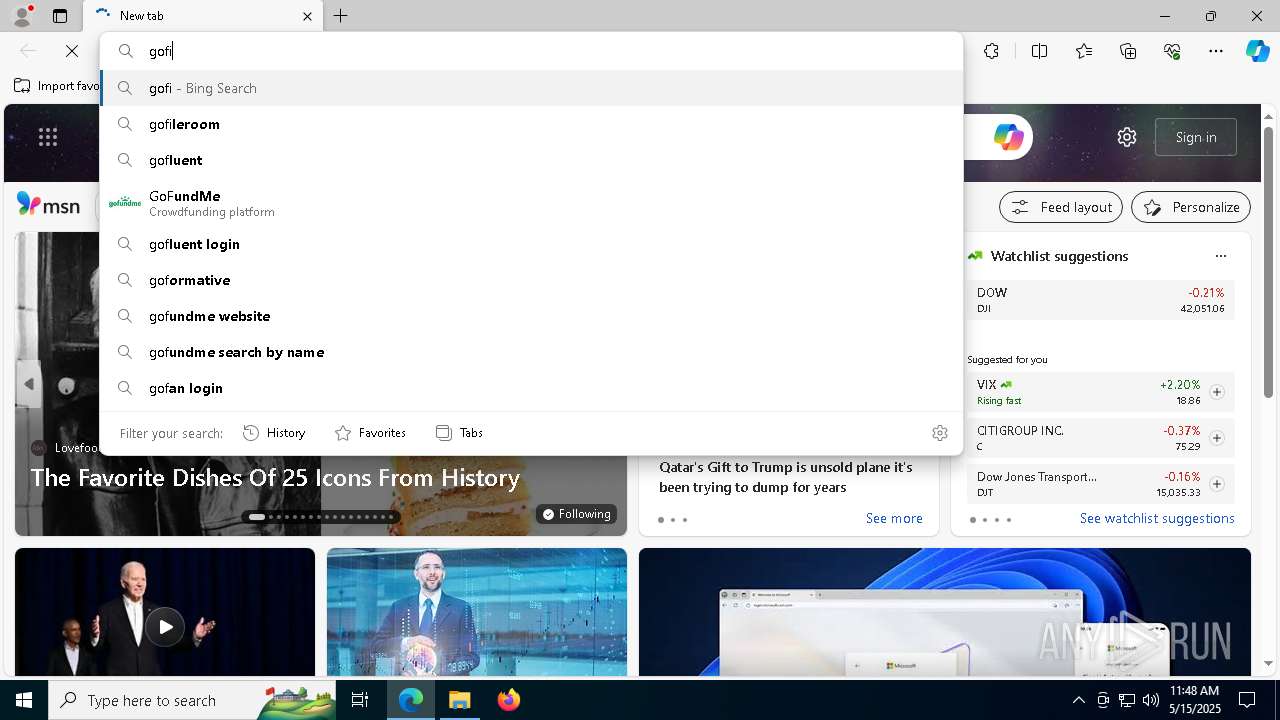
Task: Open the Copilot logo on the page
Action: point(1008,137)
